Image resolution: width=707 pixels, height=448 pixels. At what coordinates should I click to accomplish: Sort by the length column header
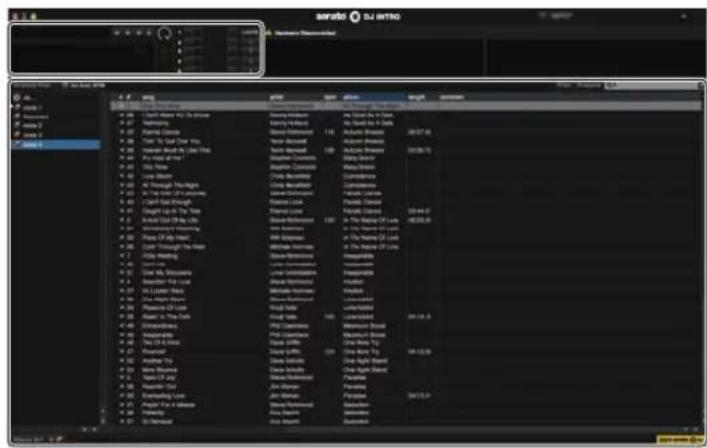416,97
